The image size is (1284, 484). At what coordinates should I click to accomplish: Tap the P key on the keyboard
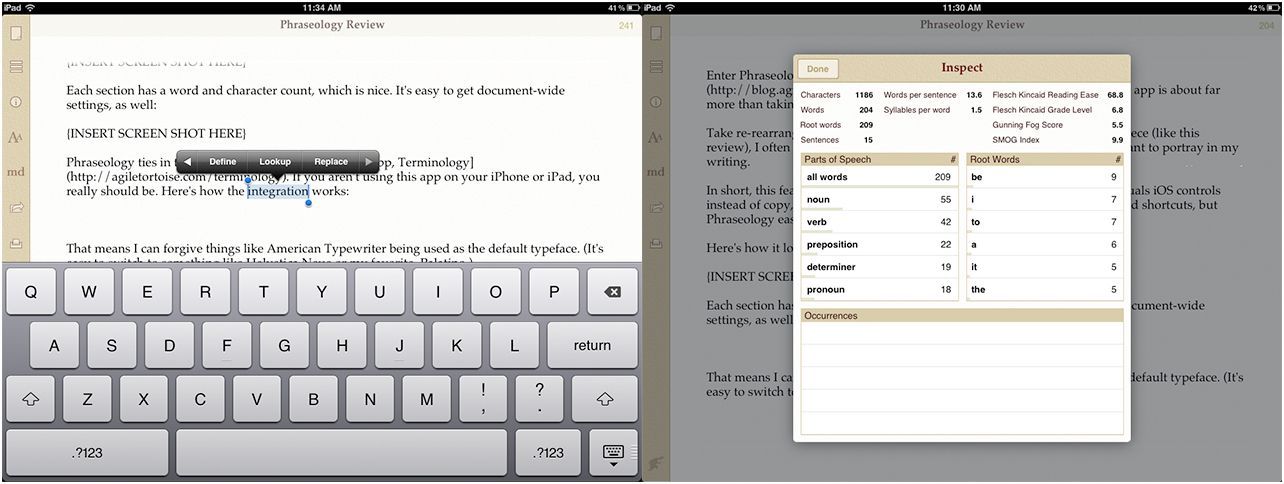553,292
